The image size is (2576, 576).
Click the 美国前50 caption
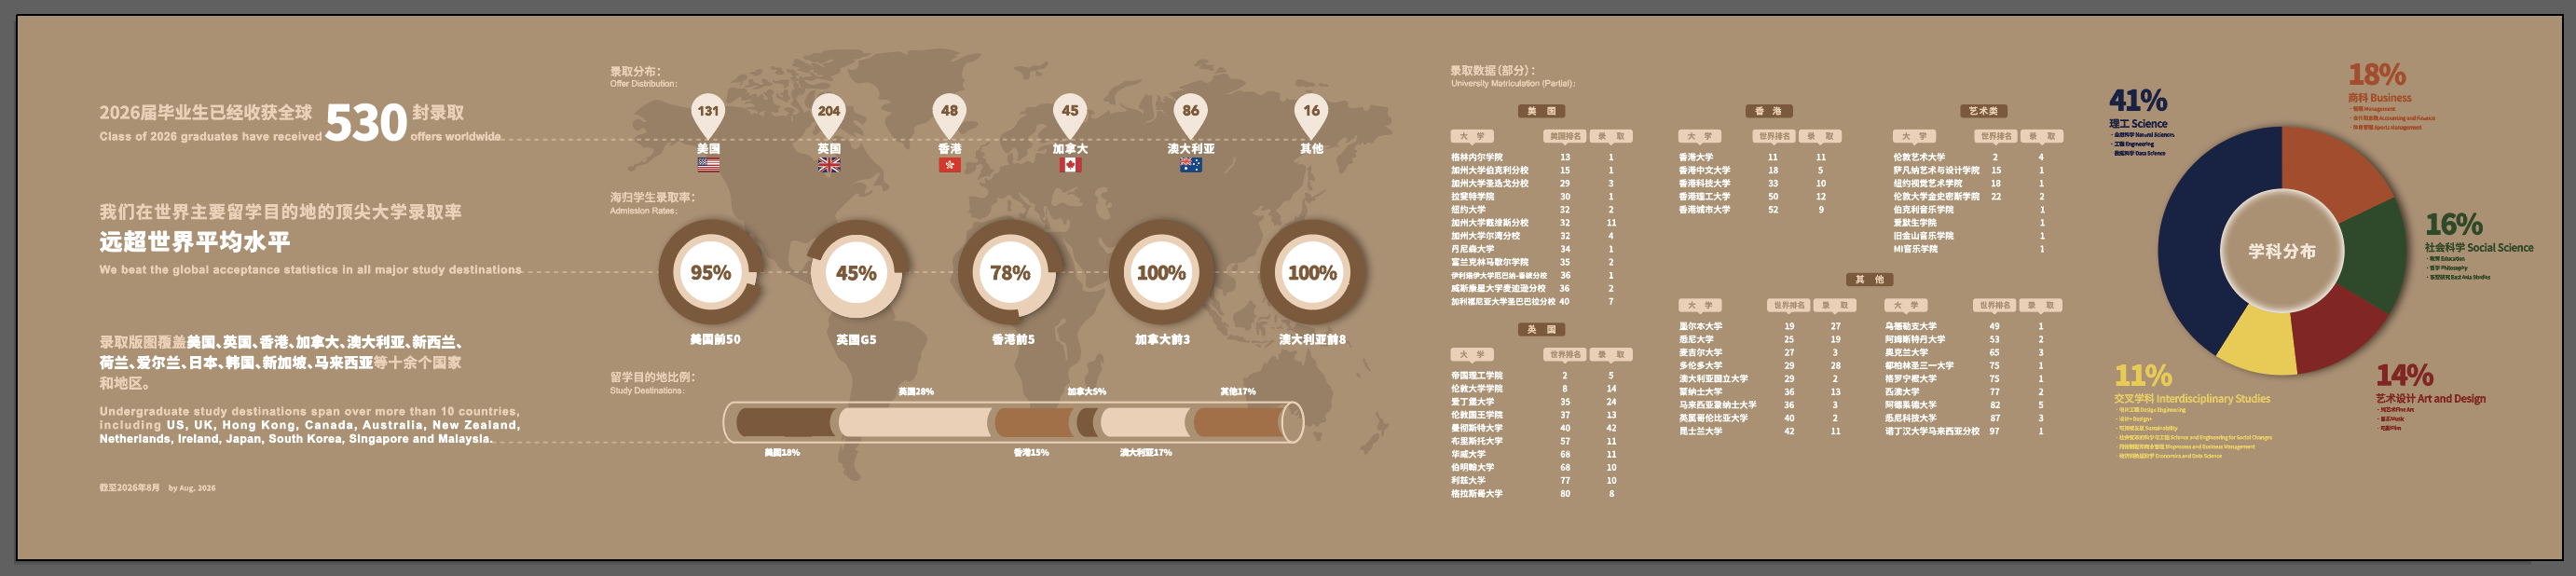coord(715,340)
